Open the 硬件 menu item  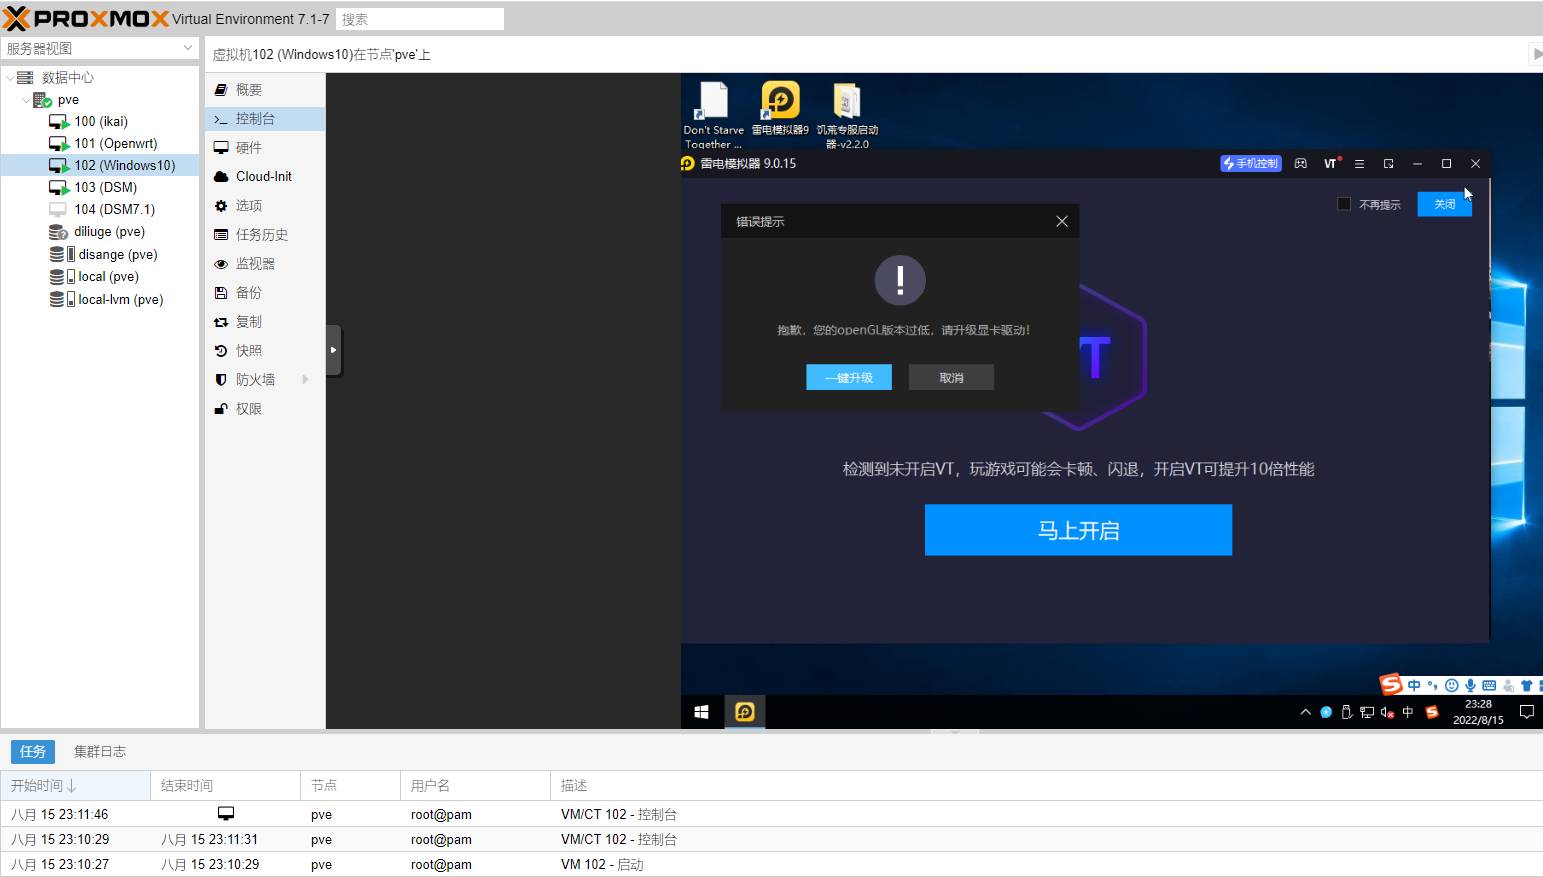tap(249, 147)
